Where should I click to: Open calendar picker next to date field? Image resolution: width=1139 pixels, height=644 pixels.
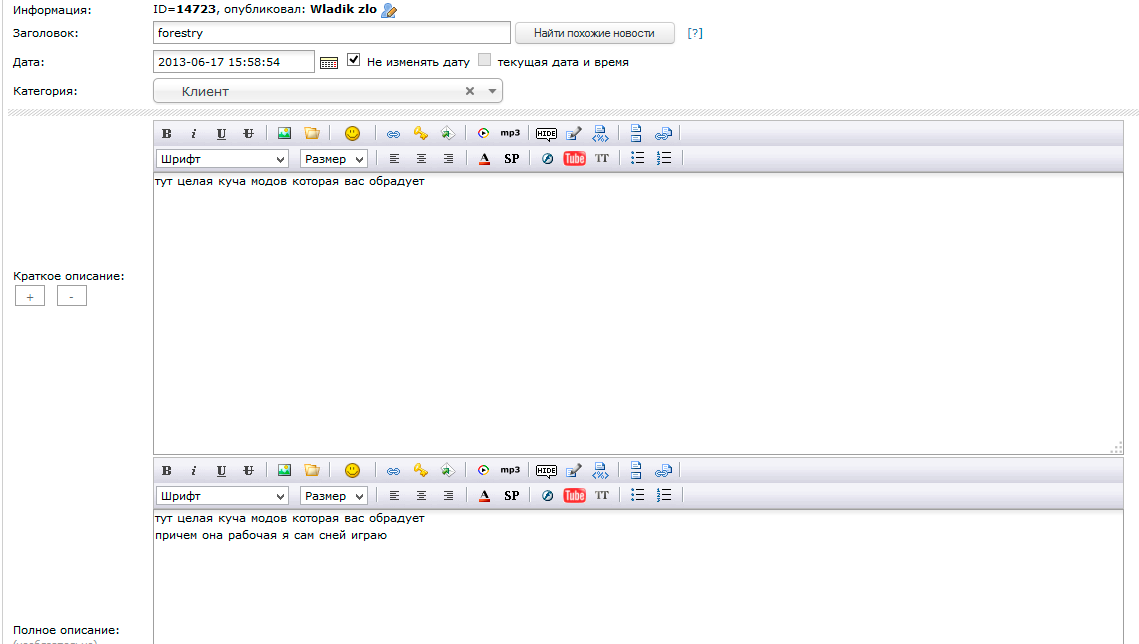pyautogui.click(x=329, y=62)
